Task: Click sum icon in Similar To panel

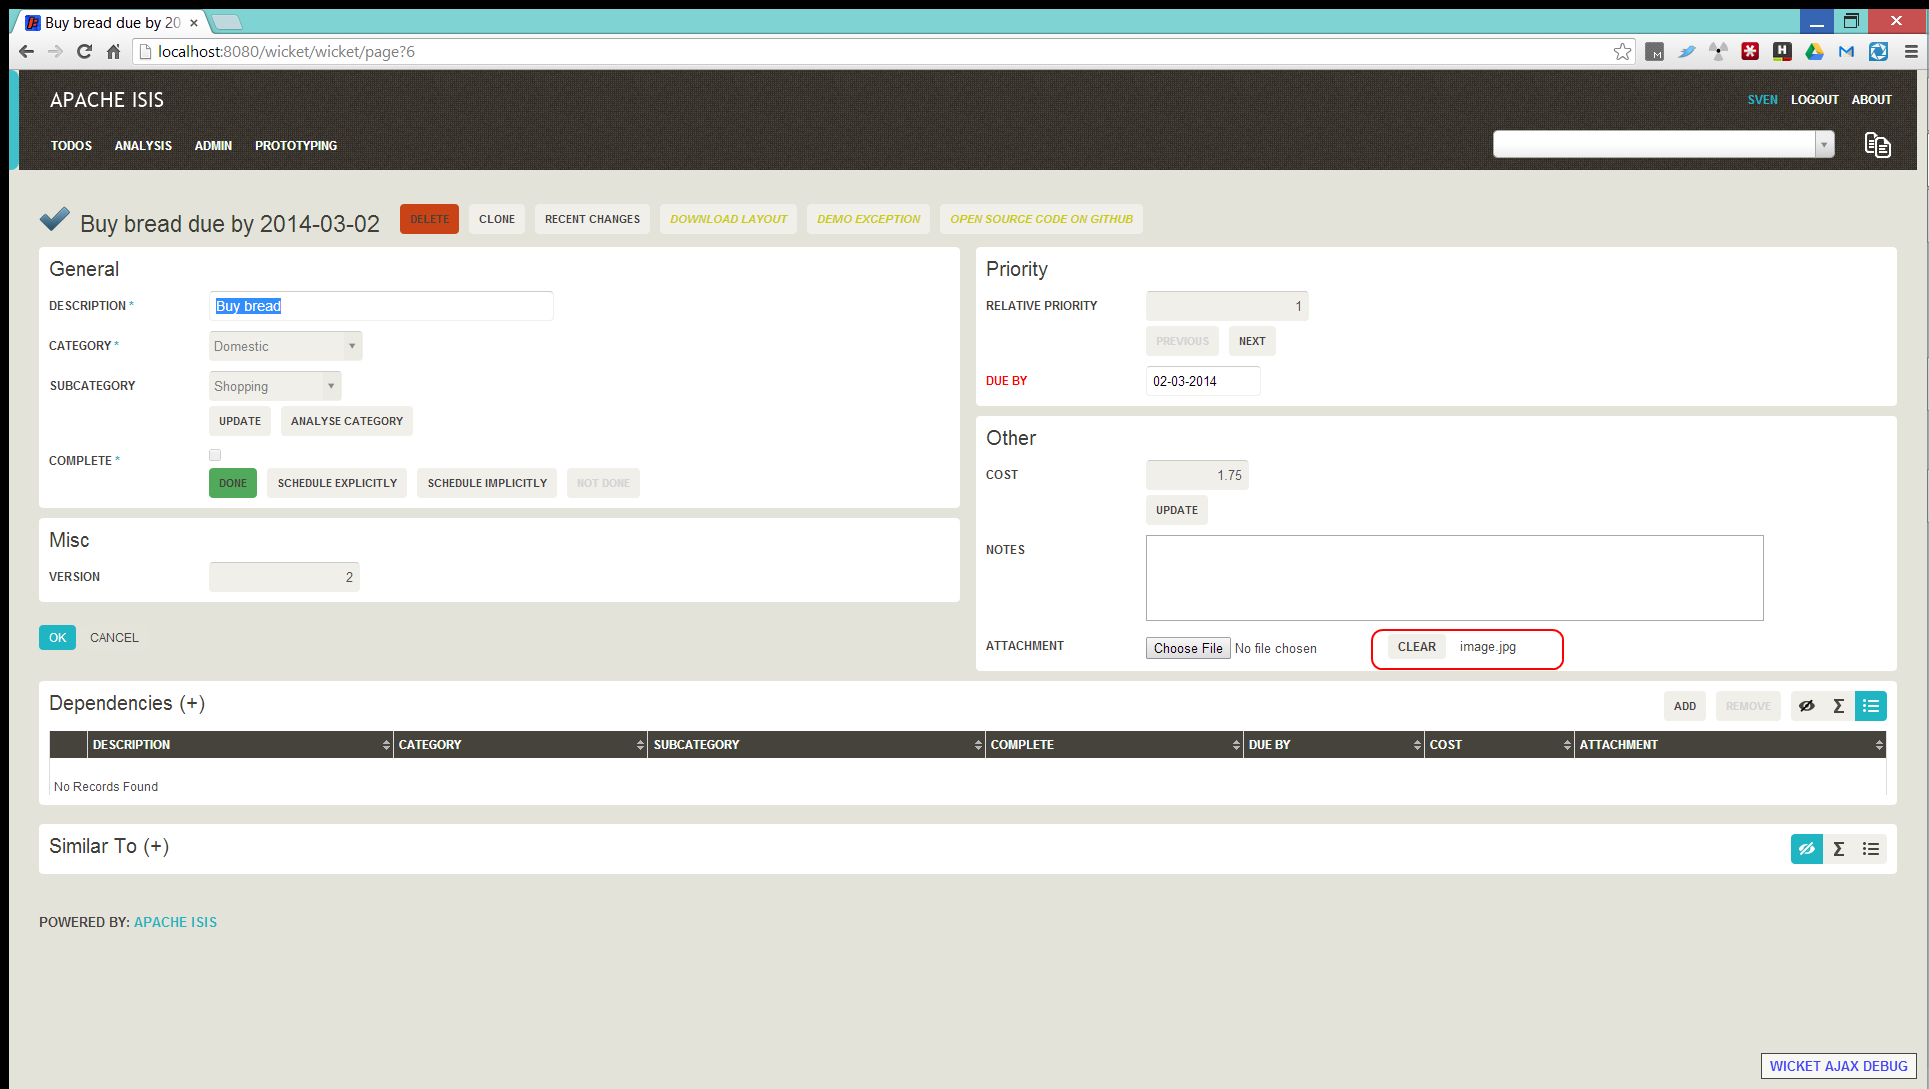Action: coord(1838,849)
